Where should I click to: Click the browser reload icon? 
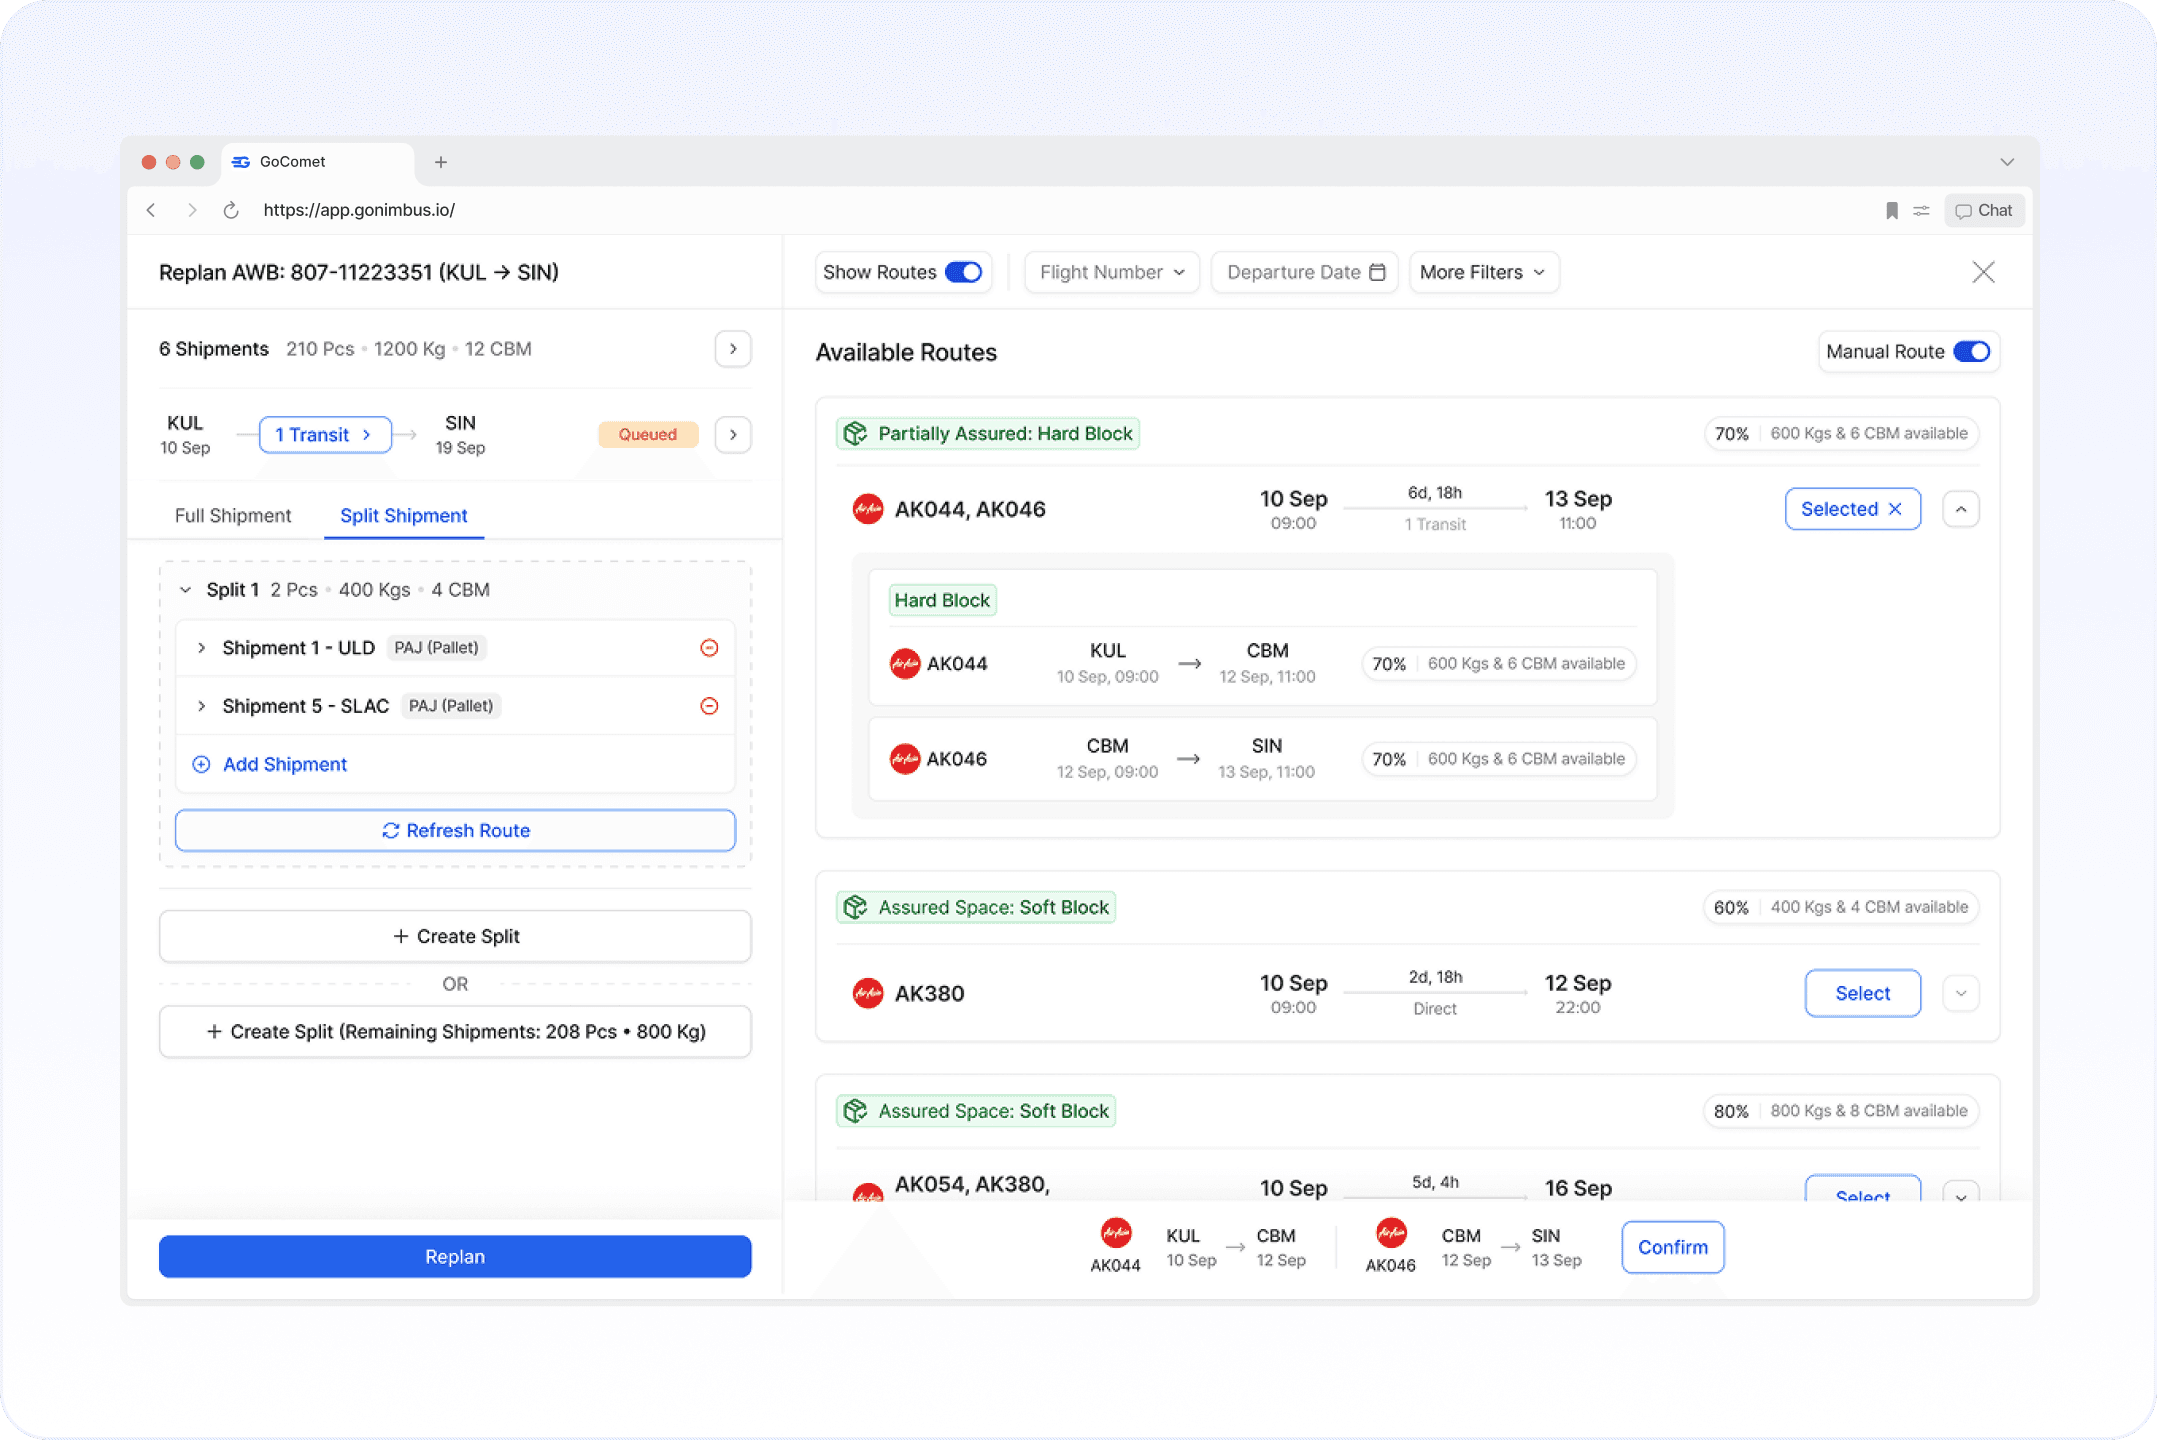point(231,210)
